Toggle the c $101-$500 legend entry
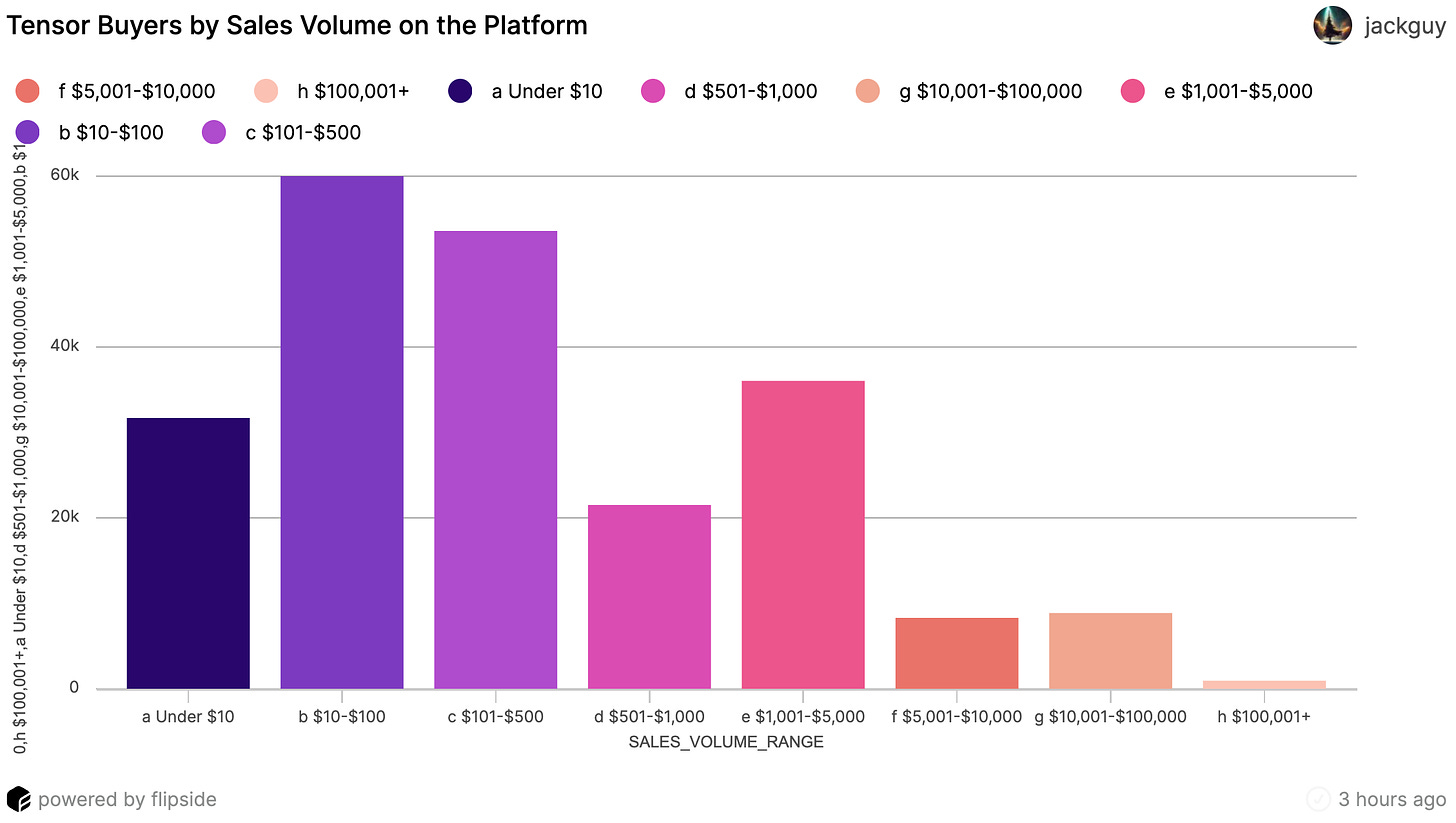1456x823 pixels. 281,132
